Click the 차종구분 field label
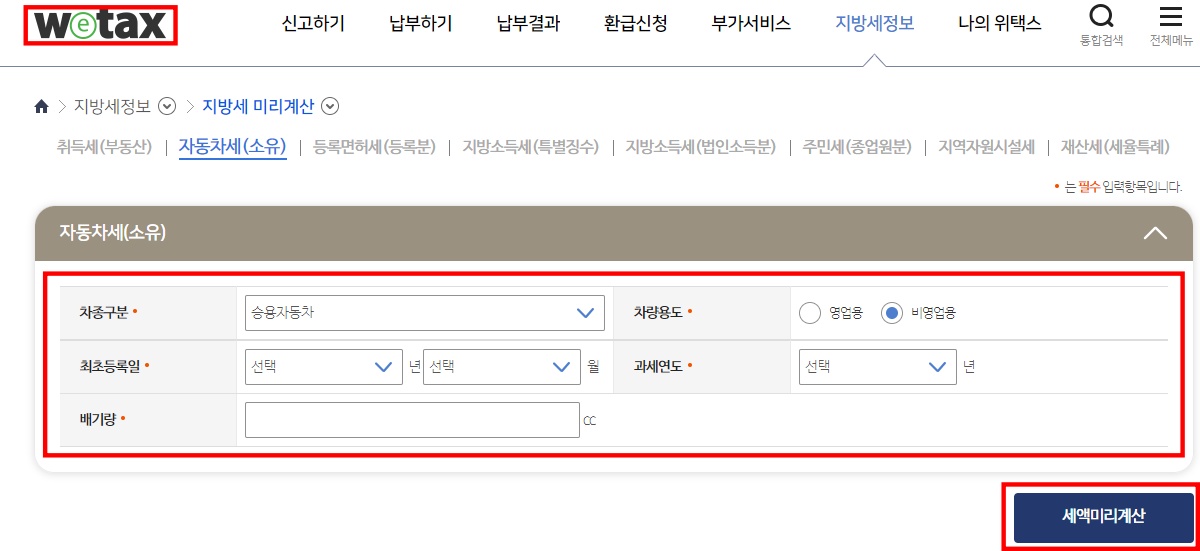The height and width of the screenshot is (551, 1200). 104,313
